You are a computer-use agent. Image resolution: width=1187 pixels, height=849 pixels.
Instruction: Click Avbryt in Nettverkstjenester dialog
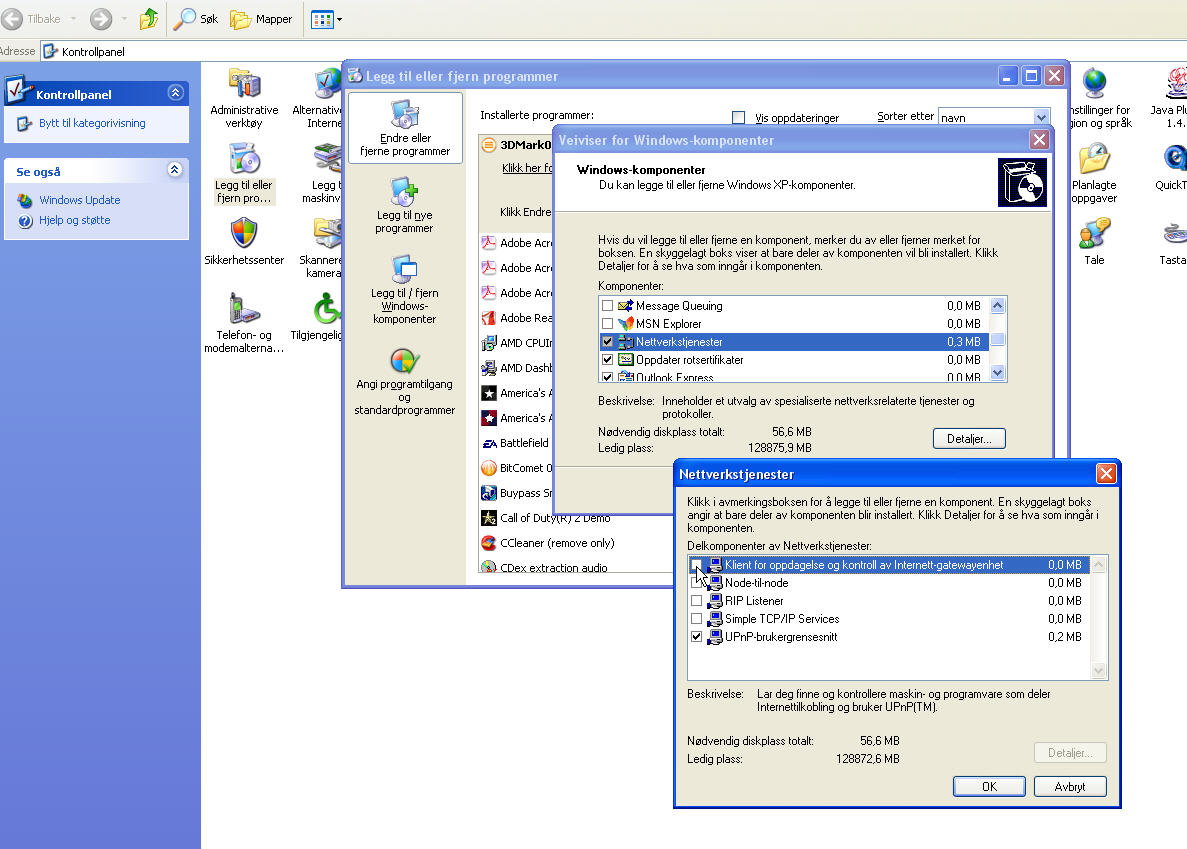pyautogui.click(x=1070, y=787)
